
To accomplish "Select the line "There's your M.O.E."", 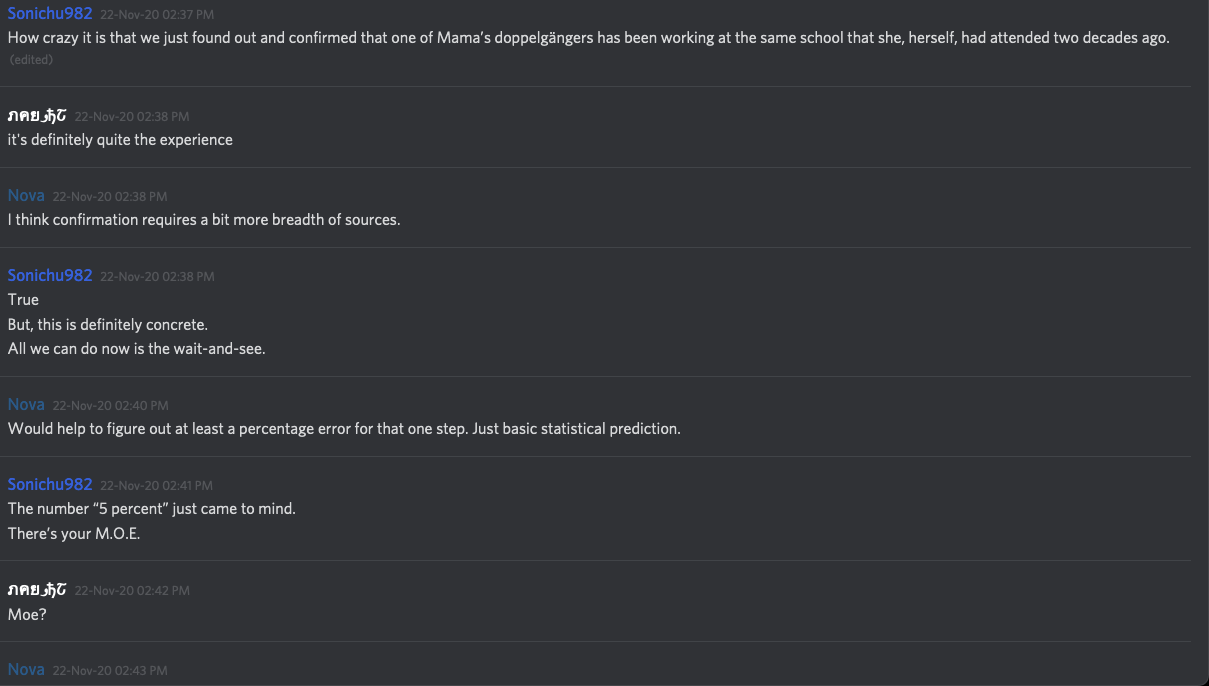I will 74,534.
